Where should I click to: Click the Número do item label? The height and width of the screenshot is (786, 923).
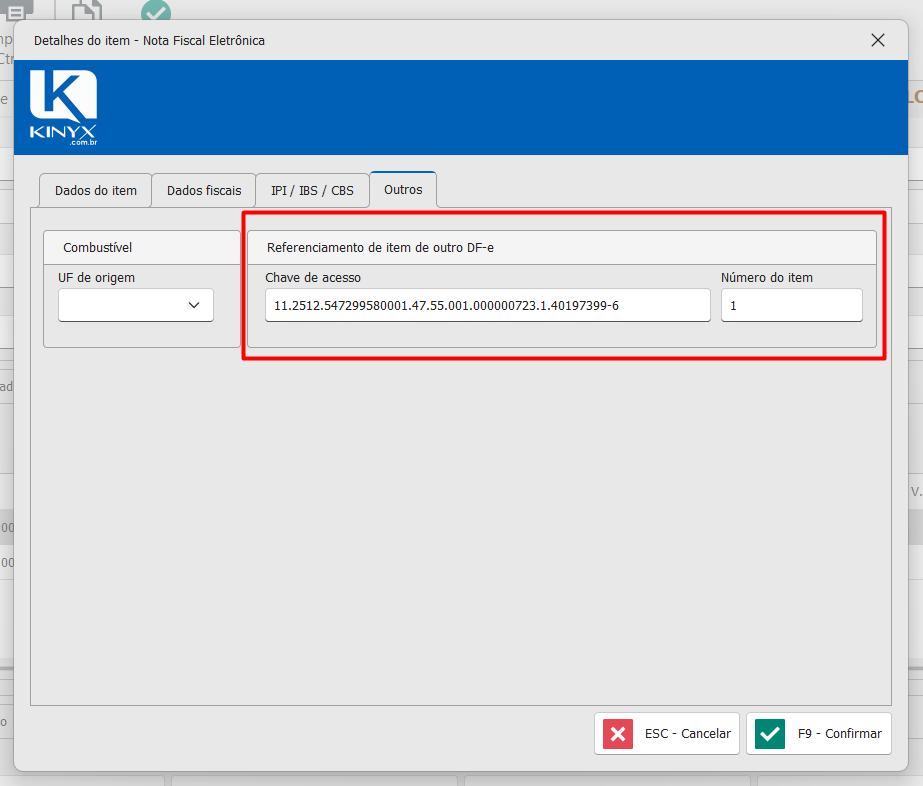coord(767,277)
